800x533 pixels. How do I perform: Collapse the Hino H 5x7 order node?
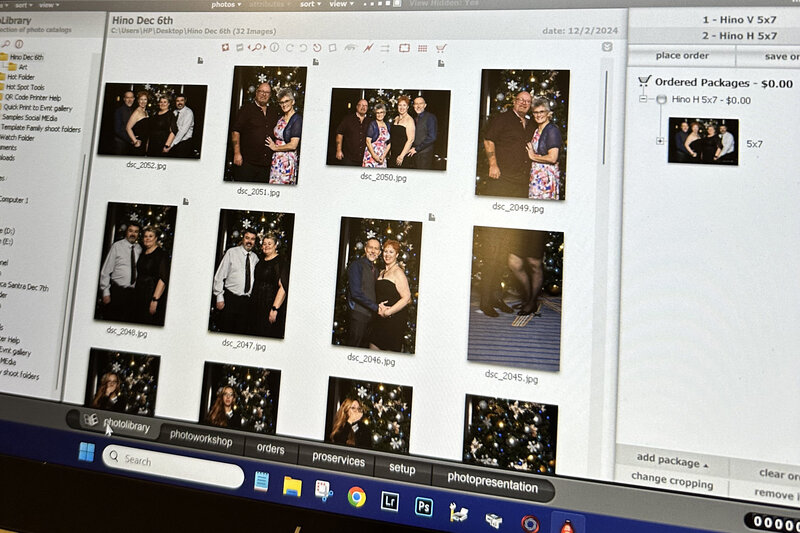(x=643, y=99)
